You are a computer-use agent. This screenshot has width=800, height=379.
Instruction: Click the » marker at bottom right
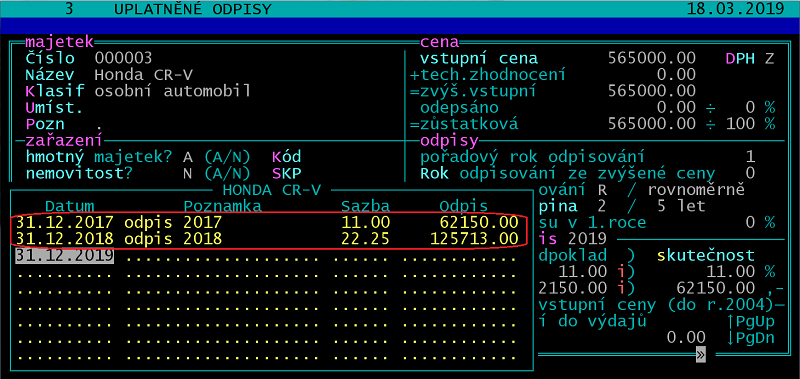pyautogui.click(x=701, y=354)
